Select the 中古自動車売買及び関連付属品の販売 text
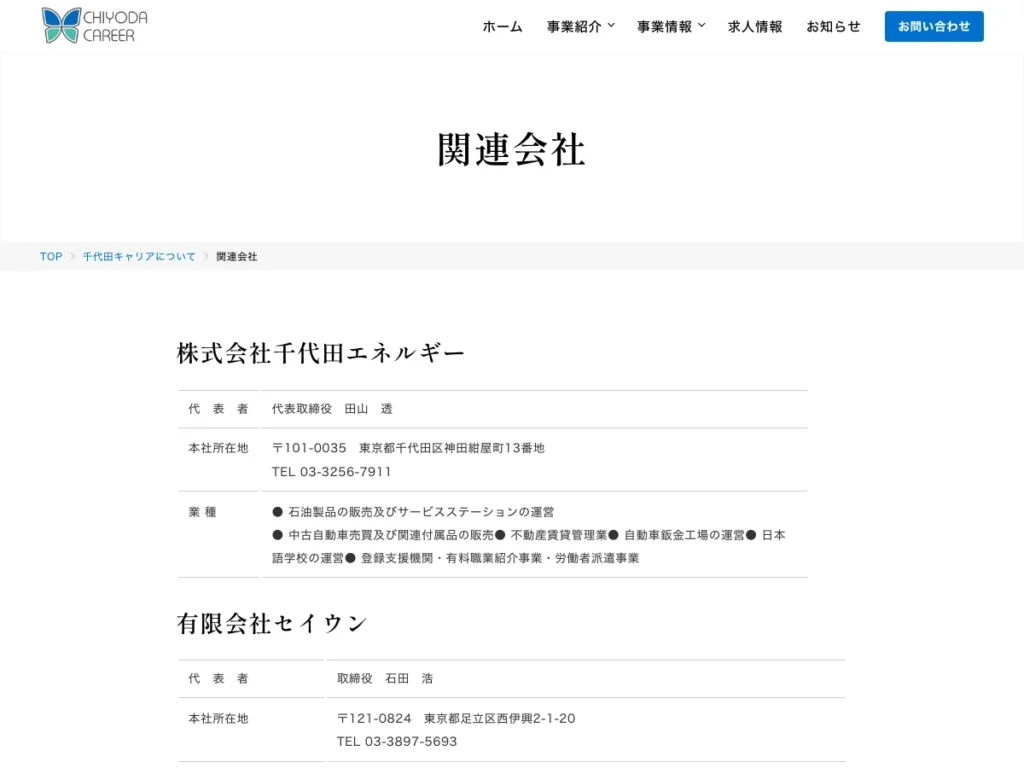This screenshot has width=1024, height=768. (x=391, y=535)
